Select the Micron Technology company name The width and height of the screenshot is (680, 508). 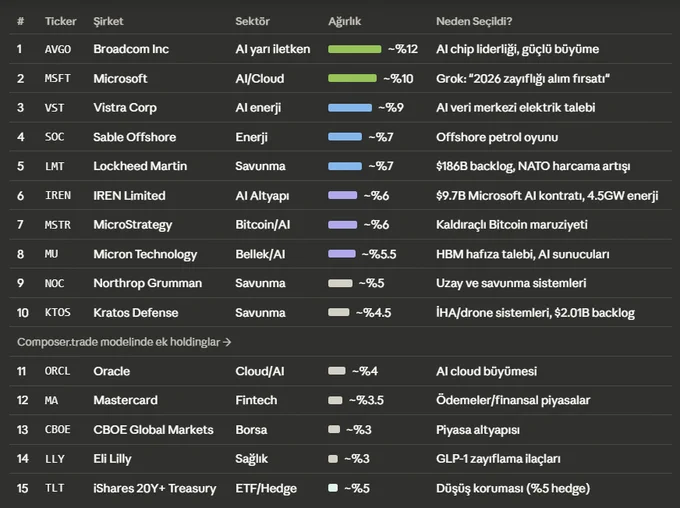[x=145, y=254]
